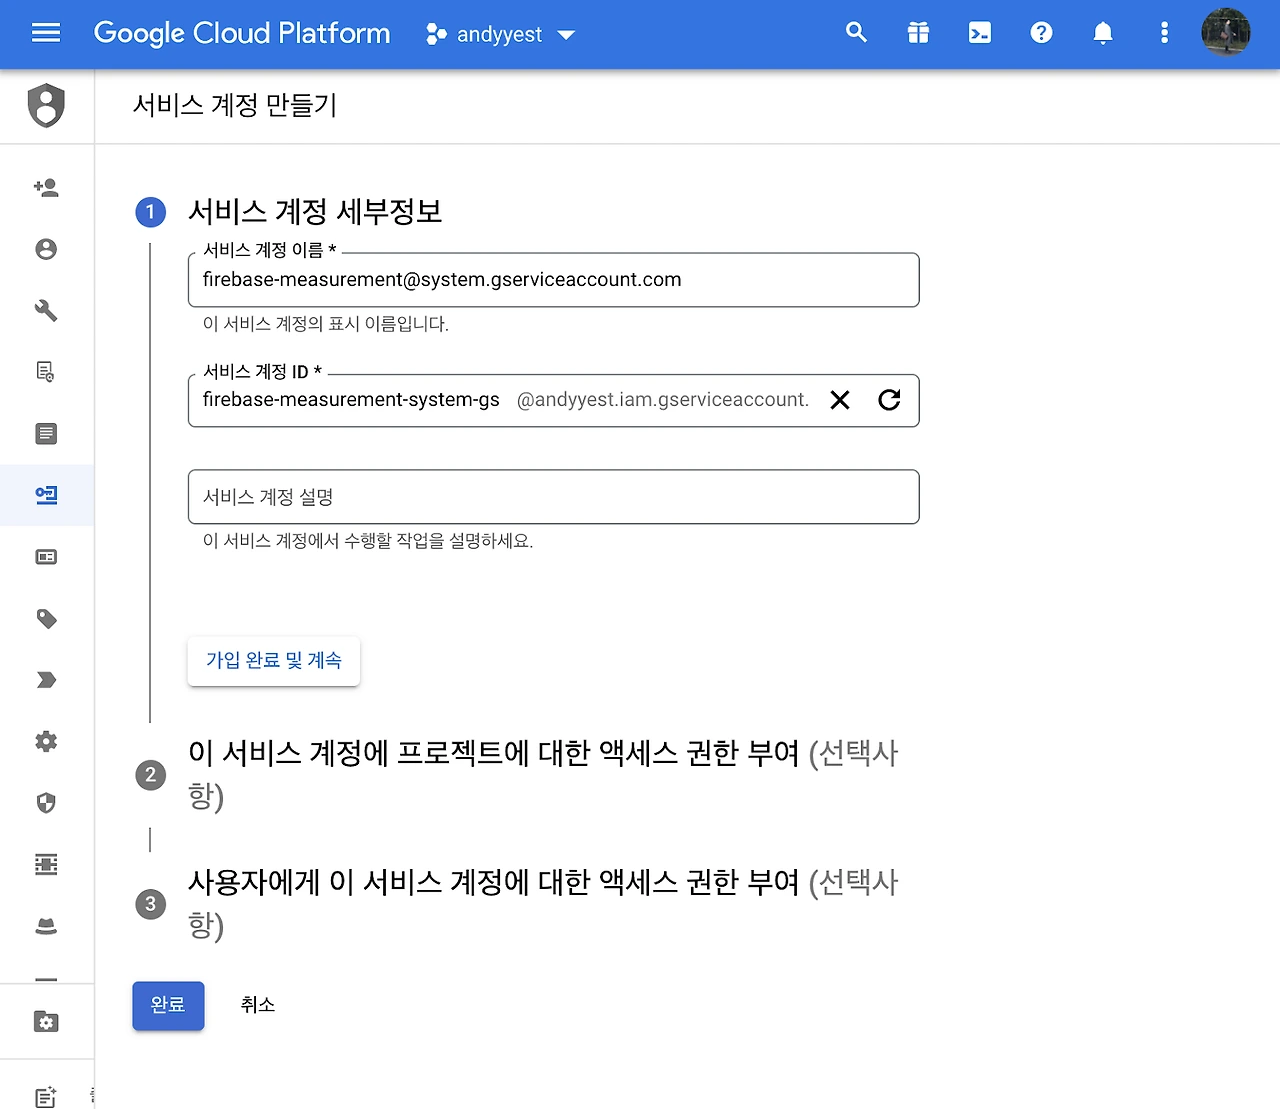Screen dimensions: 1280x1109
Task: Open the help question mark icon
Action: point(1041,33)
